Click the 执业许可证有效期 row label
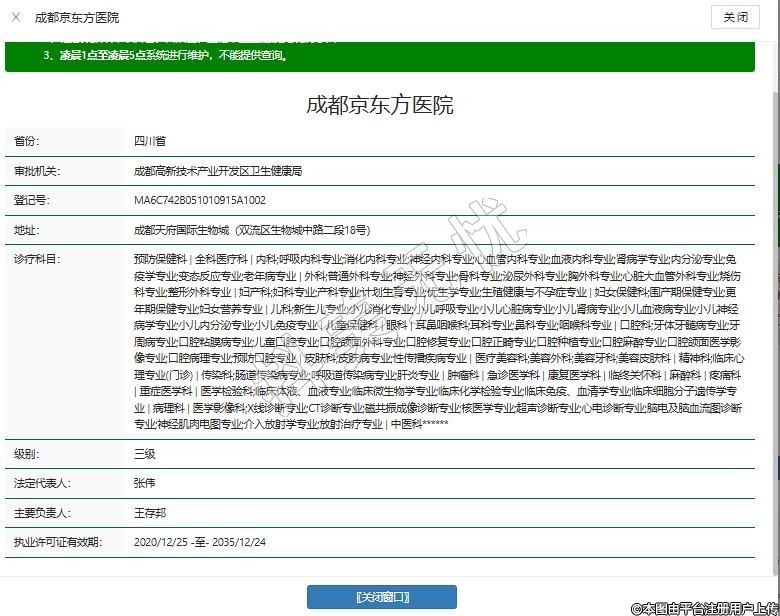The width and height of the screenshot is (780, 616). 57,542
